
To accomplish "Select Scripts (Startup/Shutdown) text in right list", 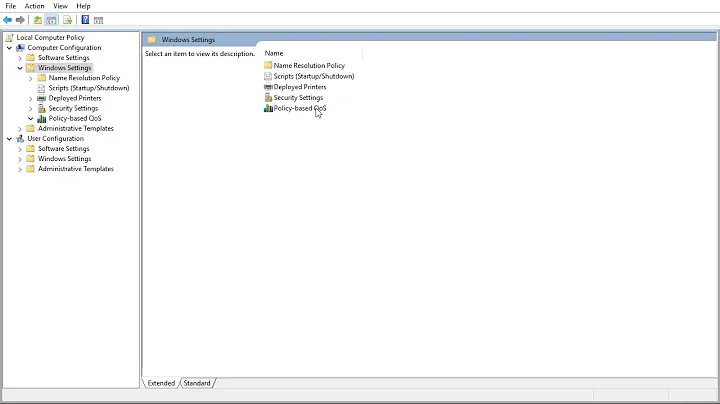I will point(314,76).
